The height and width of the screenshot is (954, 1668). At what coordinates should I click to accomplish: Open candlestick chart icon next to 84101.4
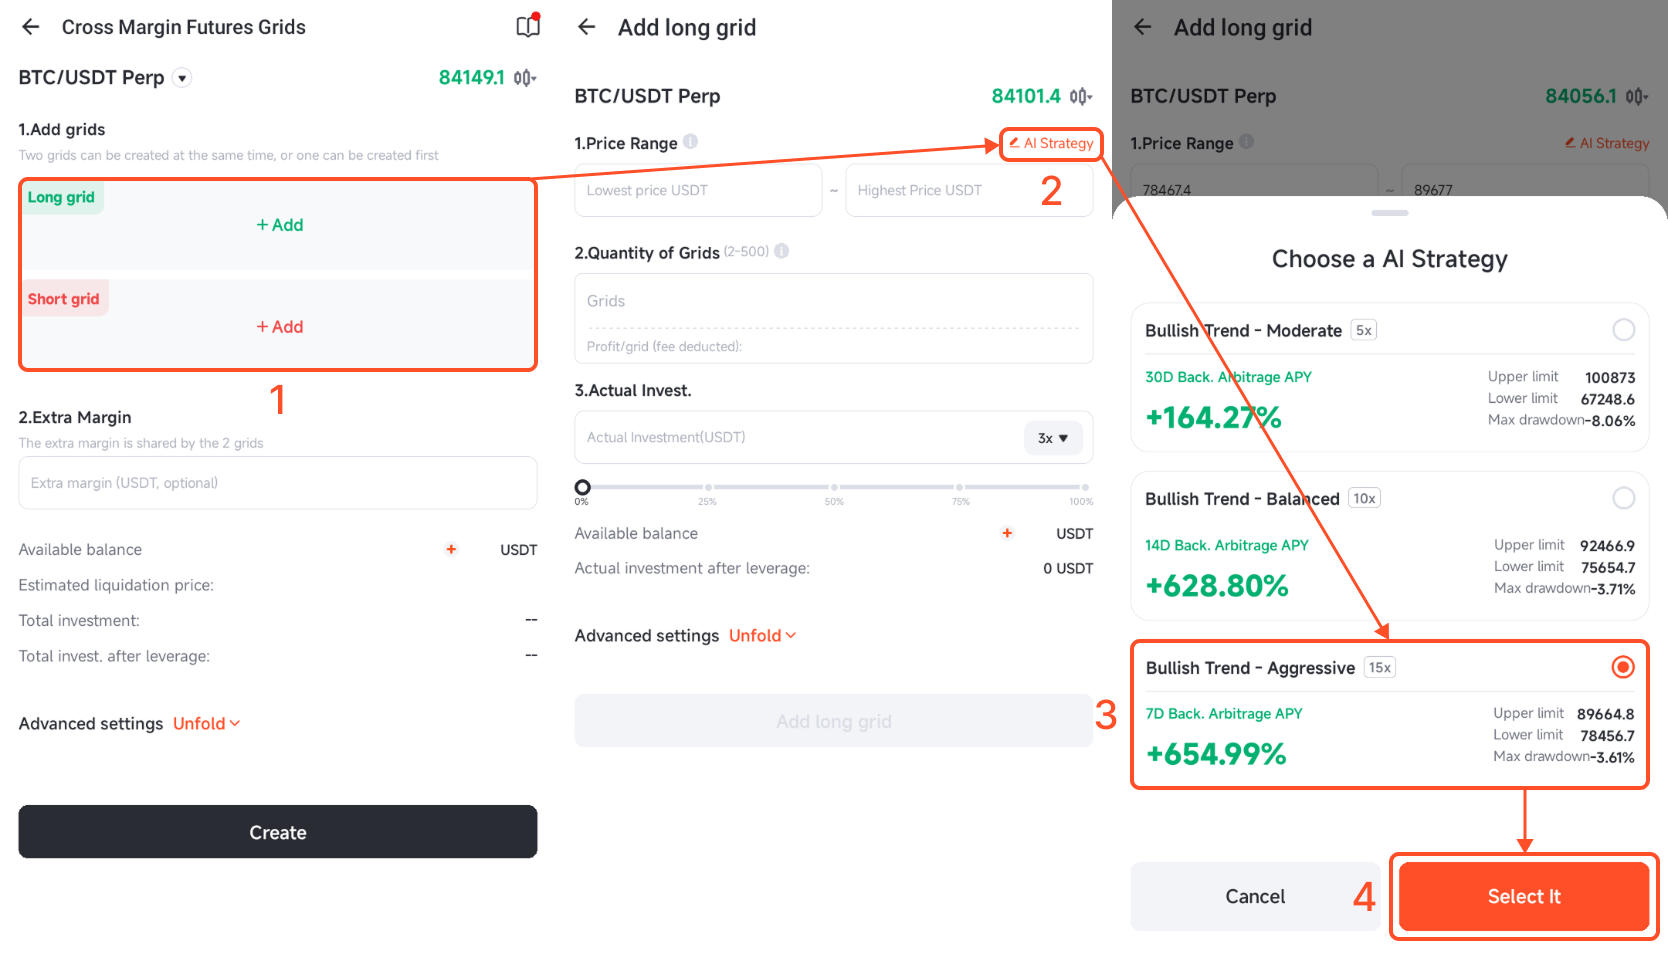click(x=1081, y=96)
